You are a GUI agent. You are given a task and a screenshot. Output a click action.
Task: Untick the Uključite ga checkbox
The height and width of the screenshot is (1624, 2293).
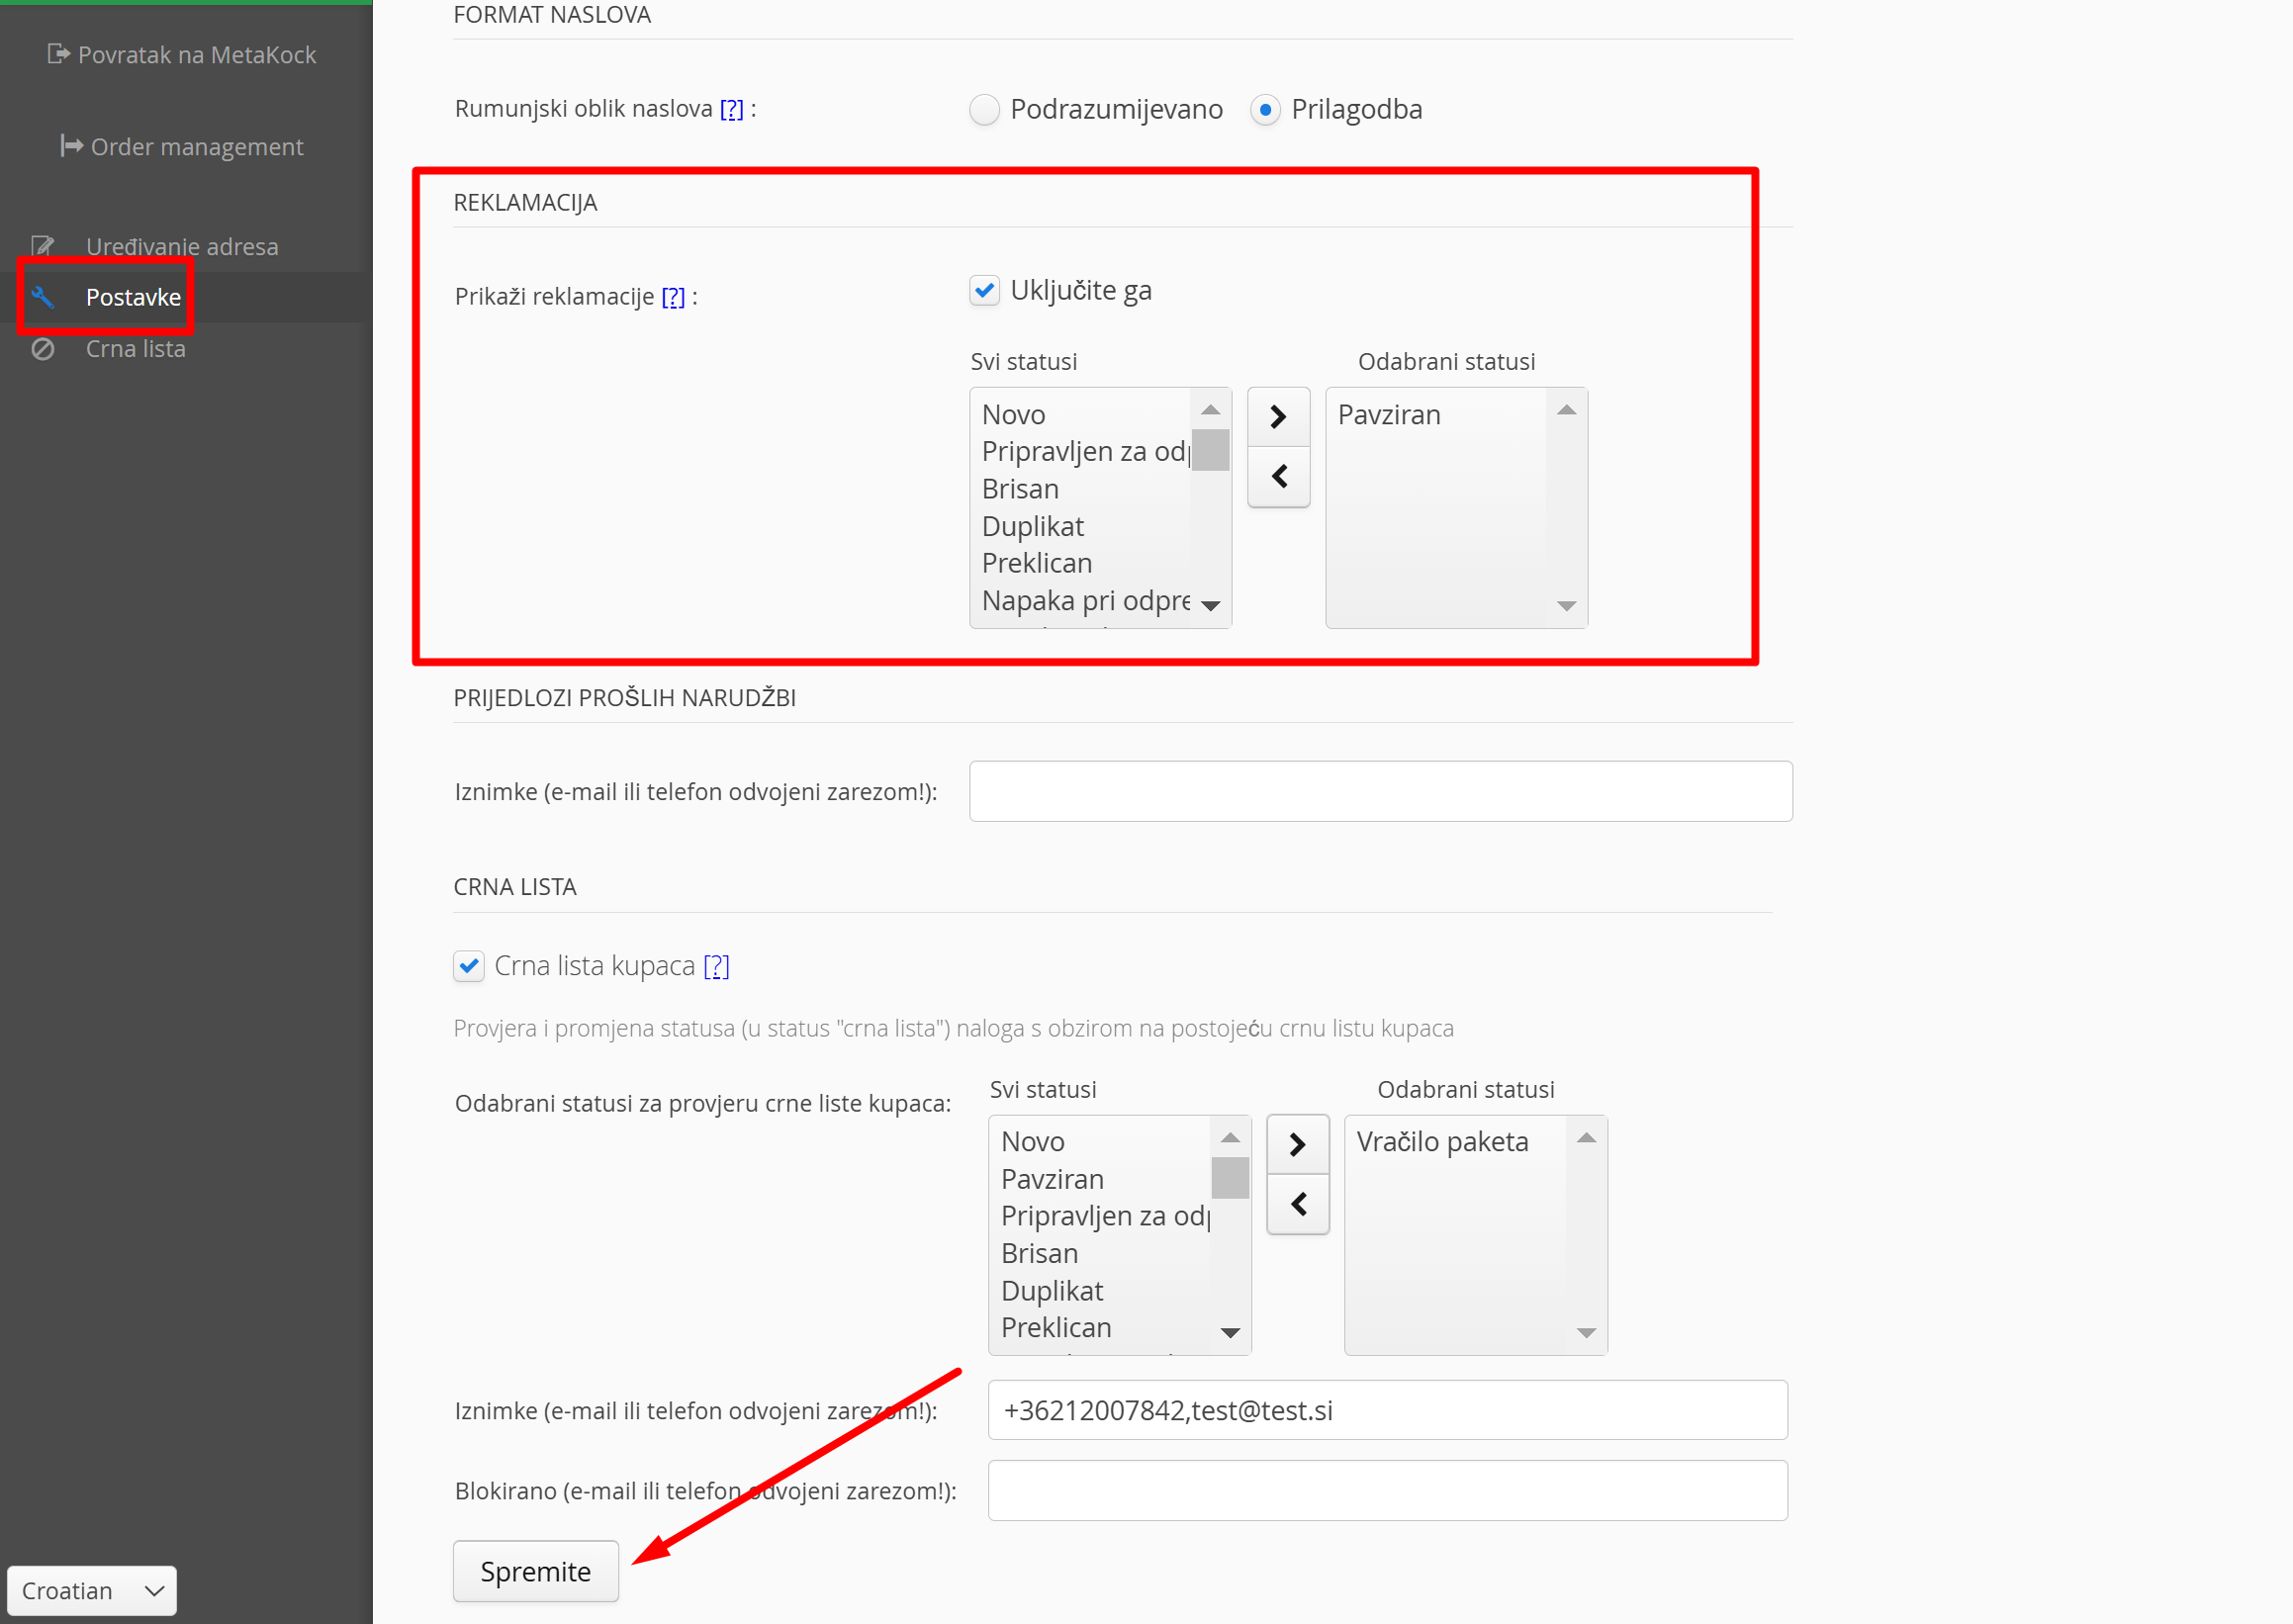coord(984,290)
